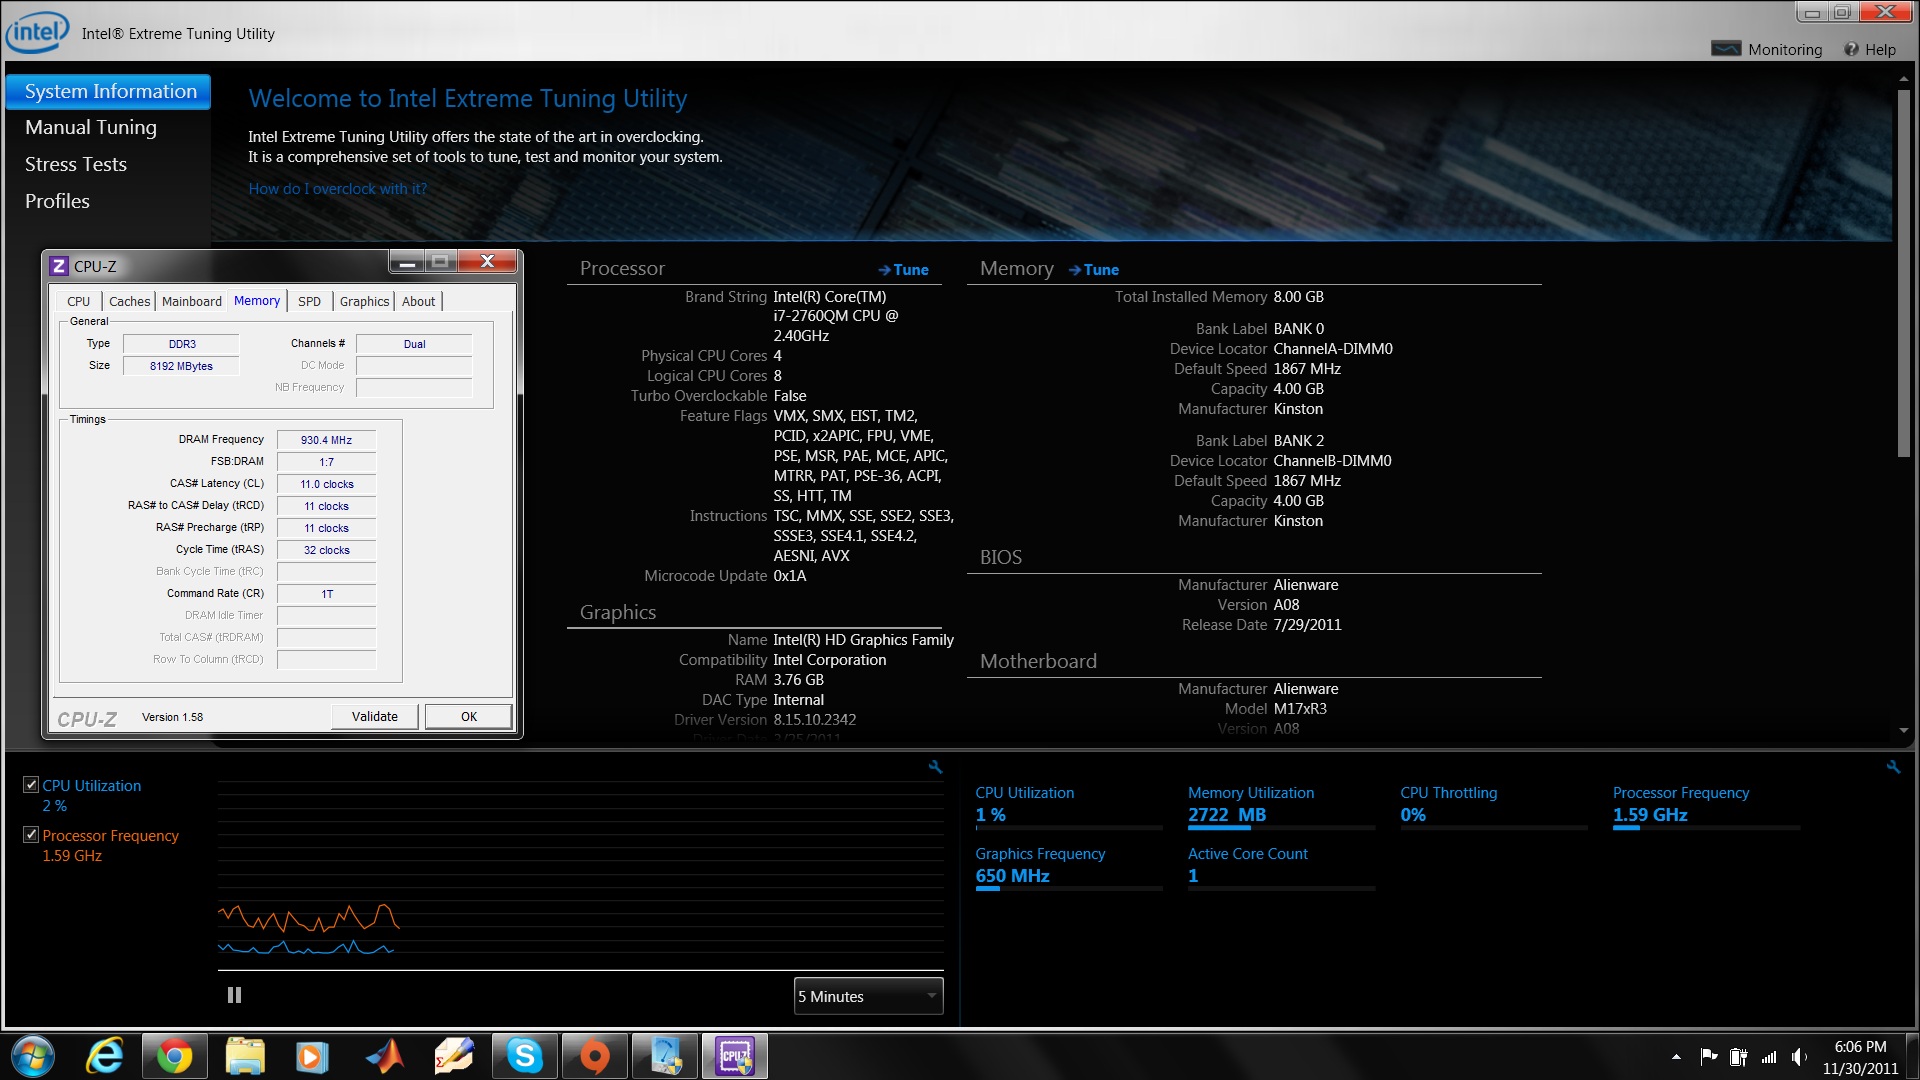Launch MATLAB from taskbar
This screenshot has height=1080, width=1920.
coord(383,1056)
